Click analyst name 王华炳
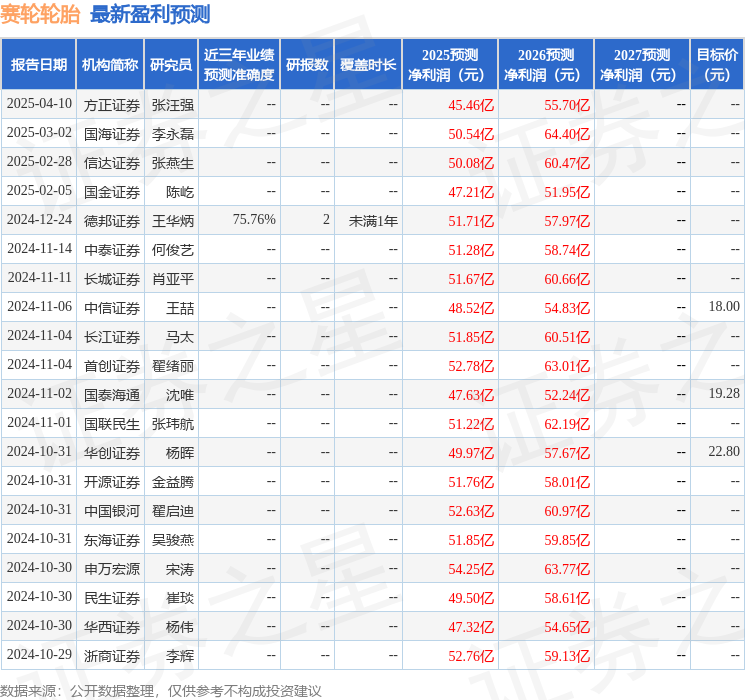This screenshot has height=700, width=745. pyautogui.click(x=173, y=221)
